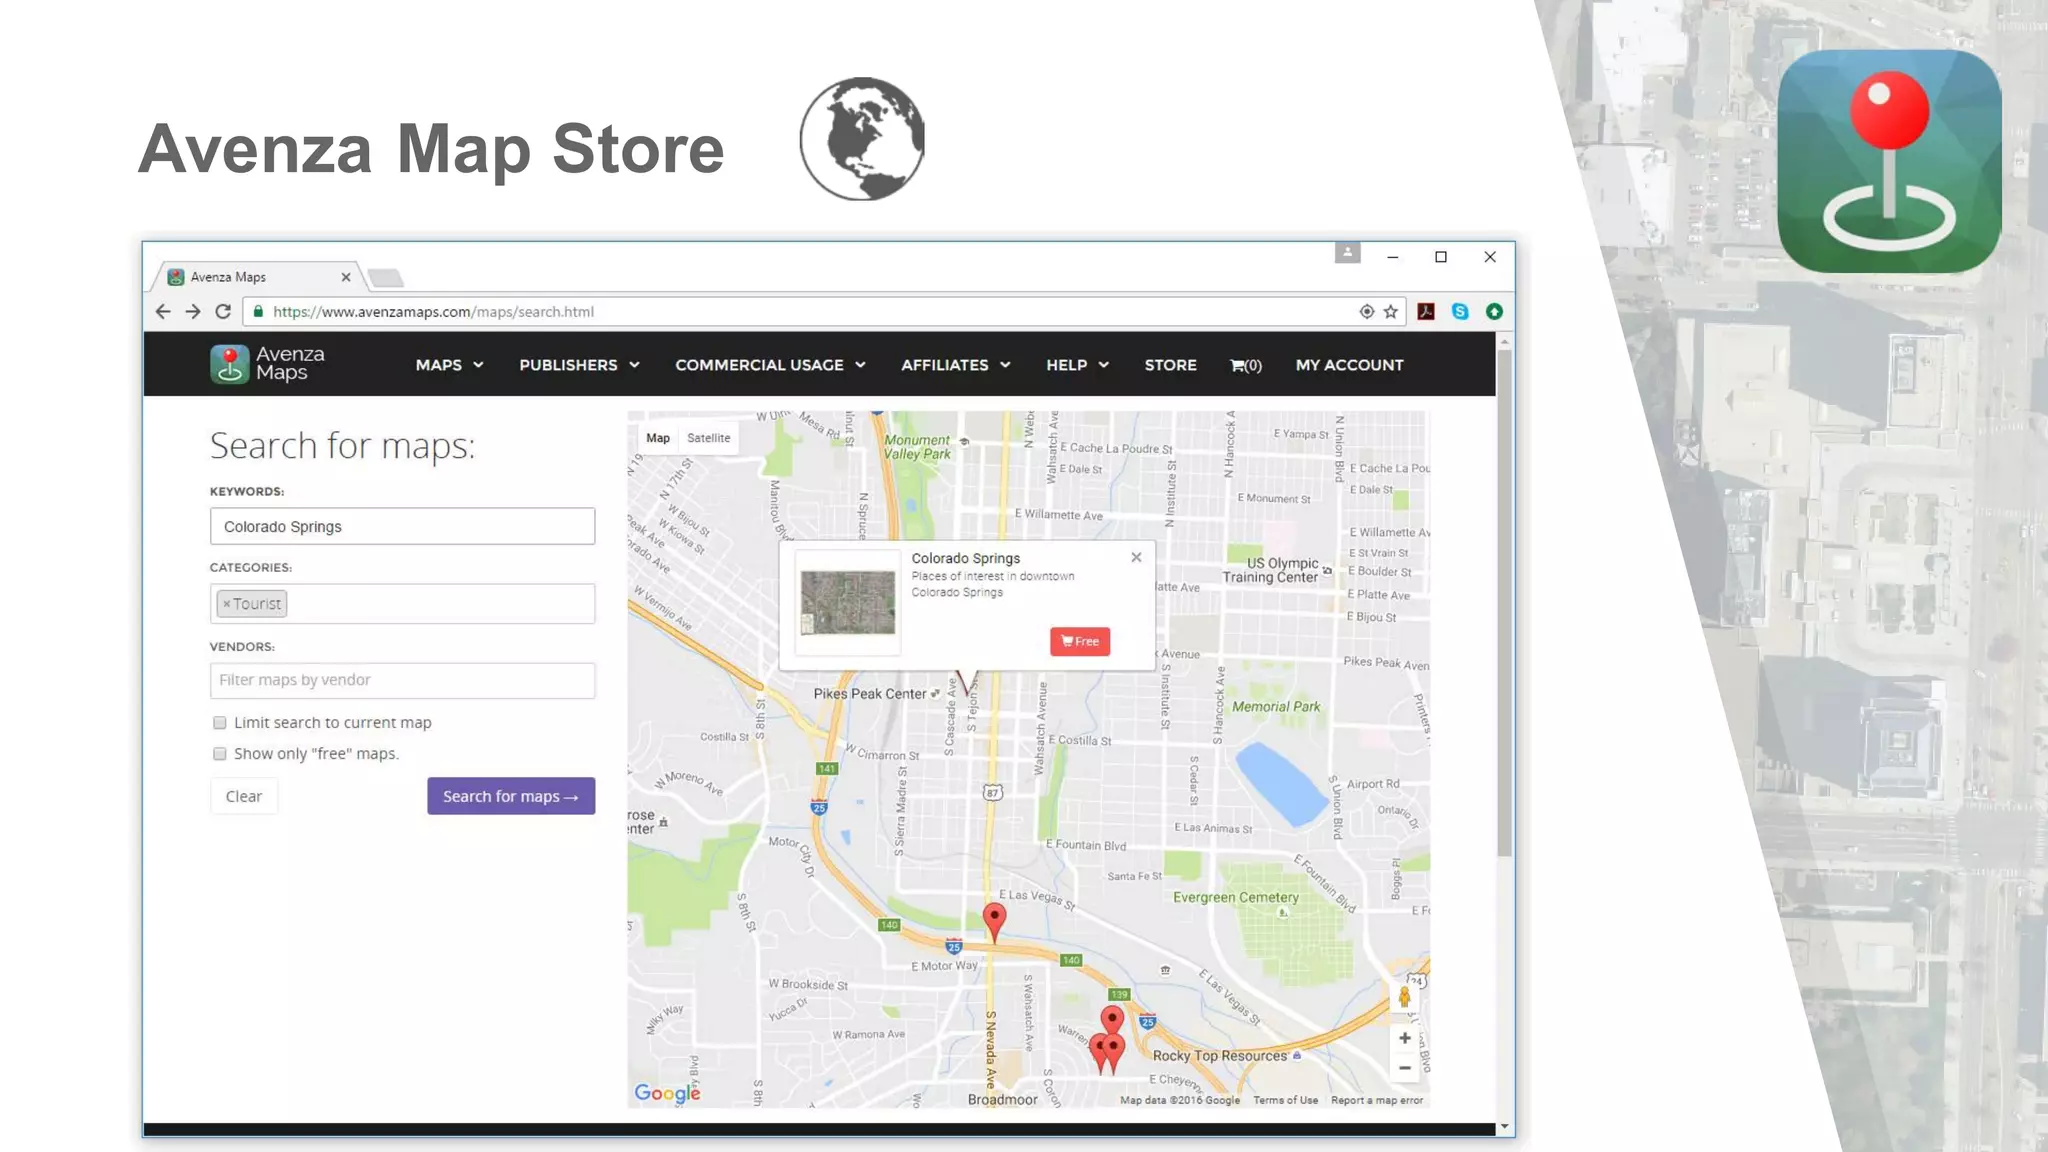The image size is (2048, 1152).
Task: Click the Monument Valley Park label
Action: pyautogui.click(x=918, y=447)
